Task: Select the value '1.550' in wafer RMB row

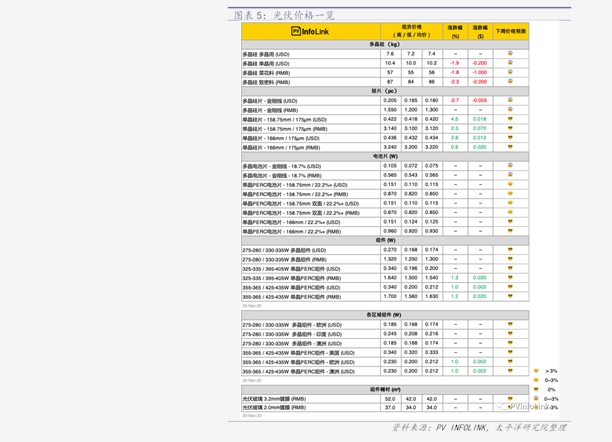Action: pyautogui.click(x=390, y=110)
